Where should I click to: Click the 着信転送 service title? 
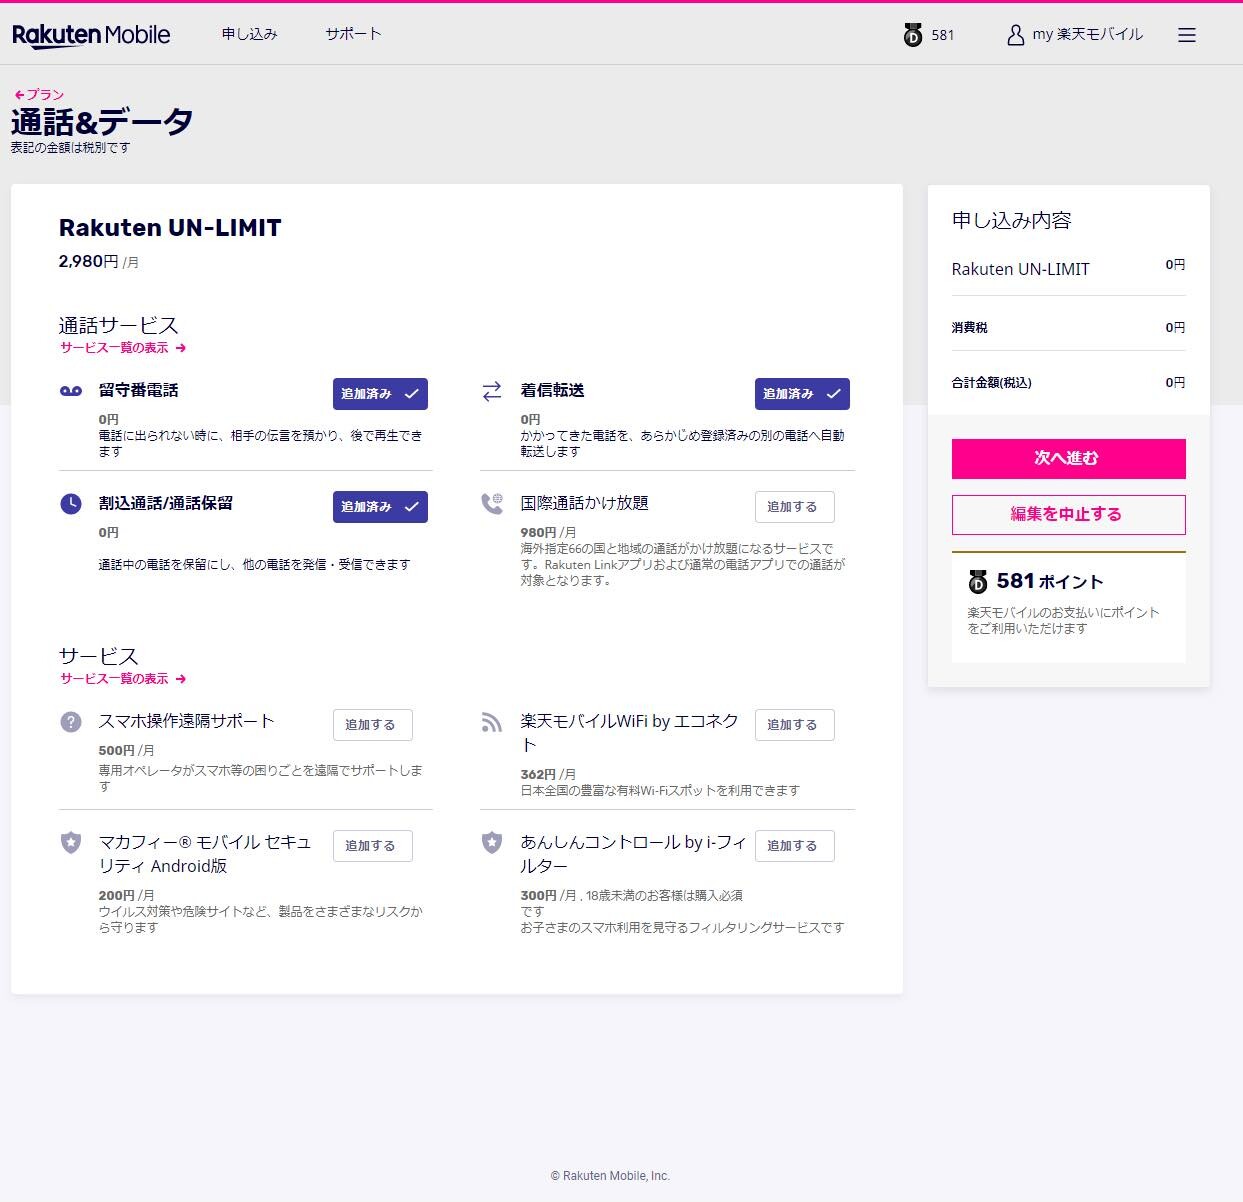tap(552, 390)
